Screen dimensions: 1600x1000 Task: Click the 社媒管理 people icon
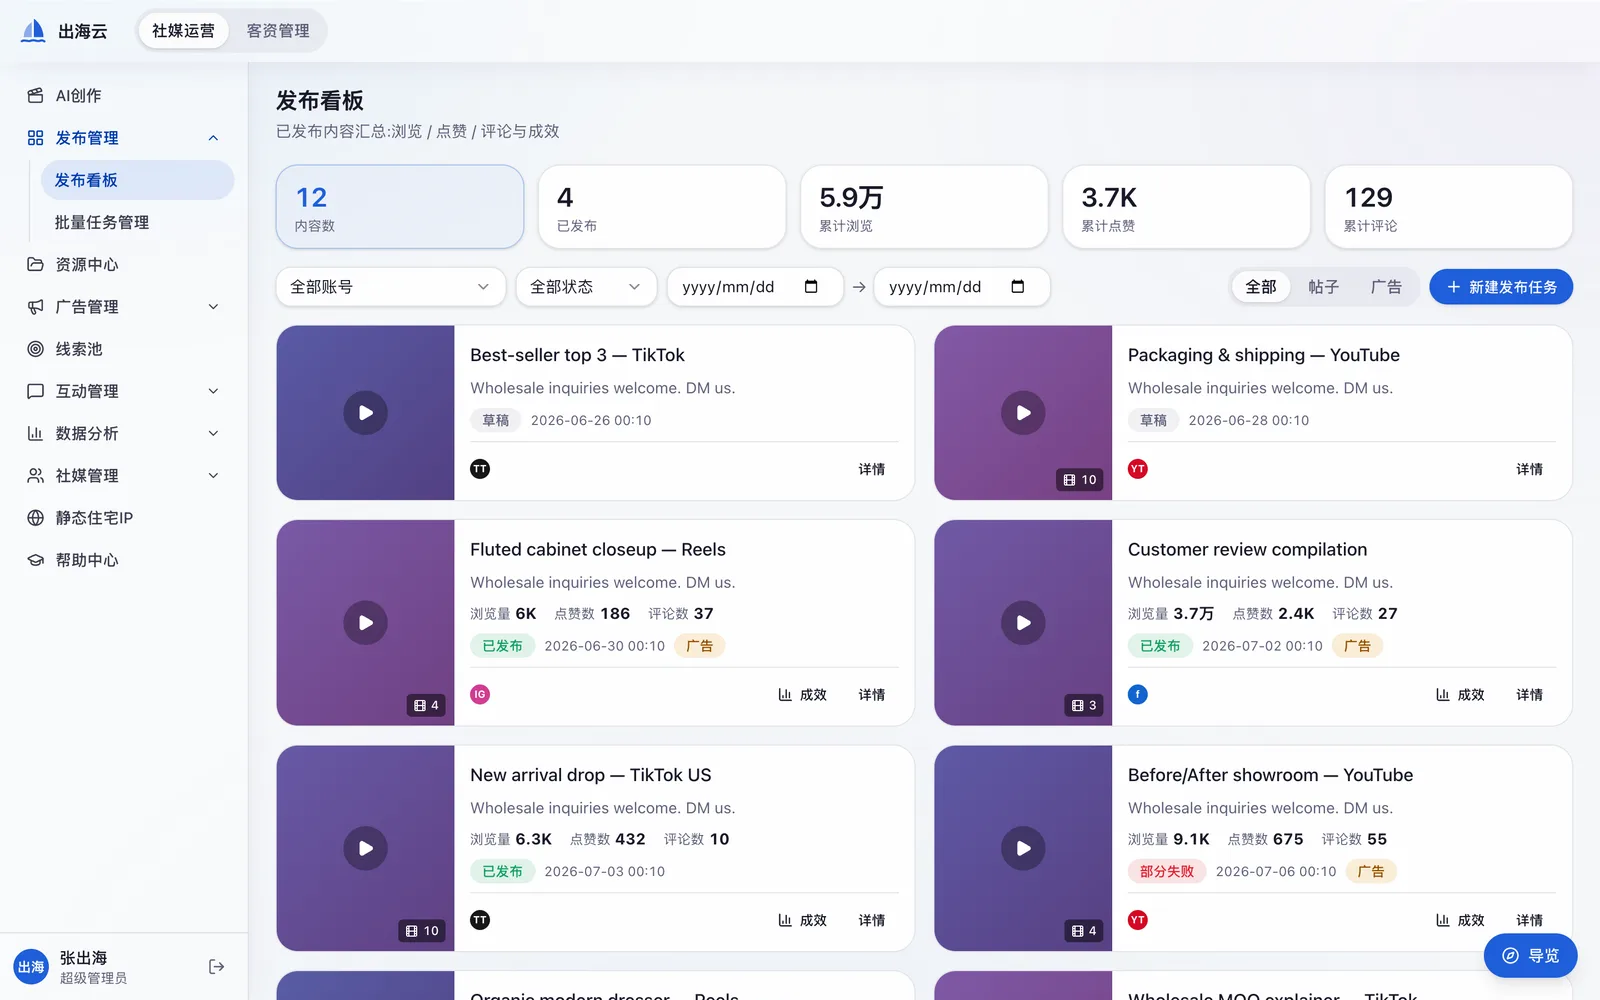click(36, 476)
